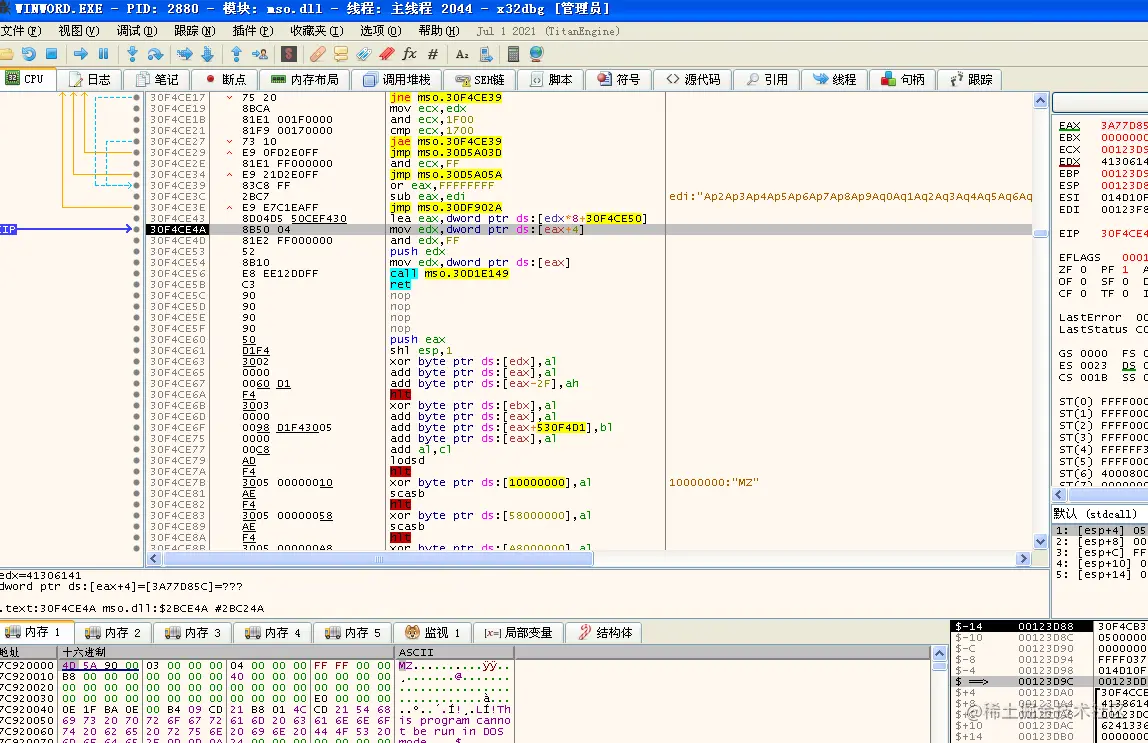1148x743 pixels.
Task: Open the 监视 1 watch tab
Action: (x=433, y=632)
